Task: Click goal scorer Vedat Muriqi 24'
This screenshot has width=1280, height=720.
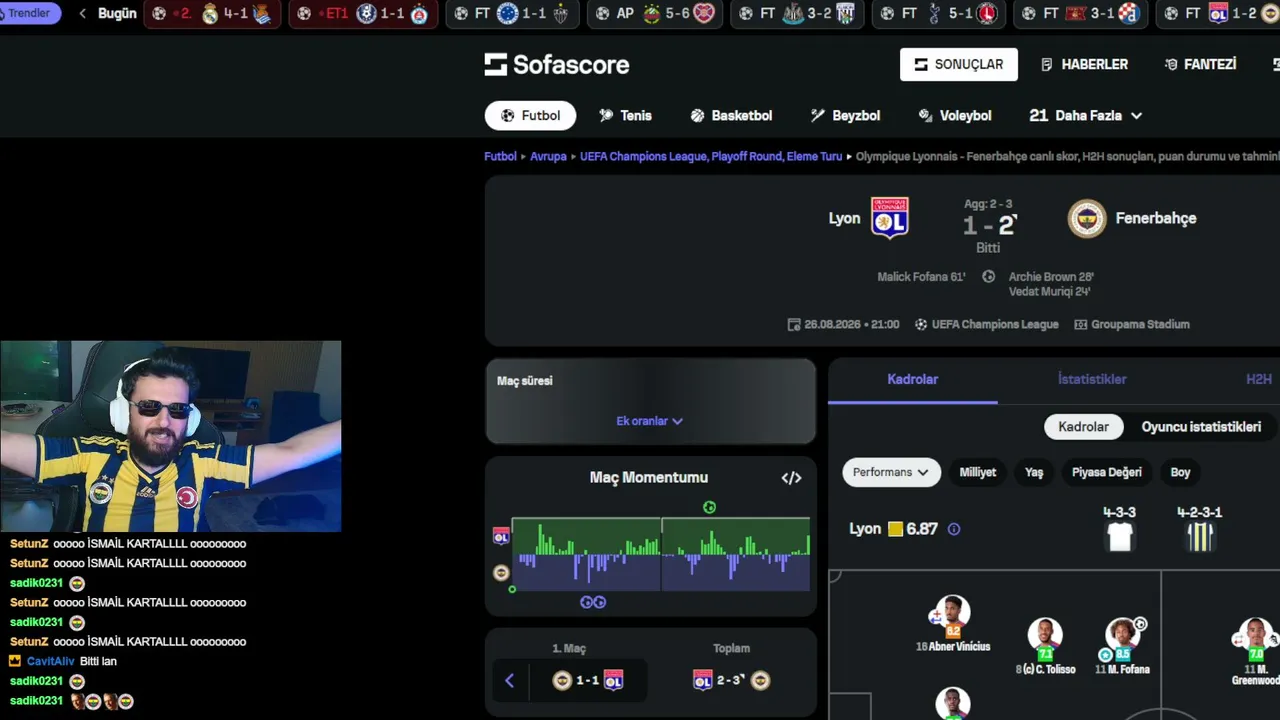Action: 1049,292
